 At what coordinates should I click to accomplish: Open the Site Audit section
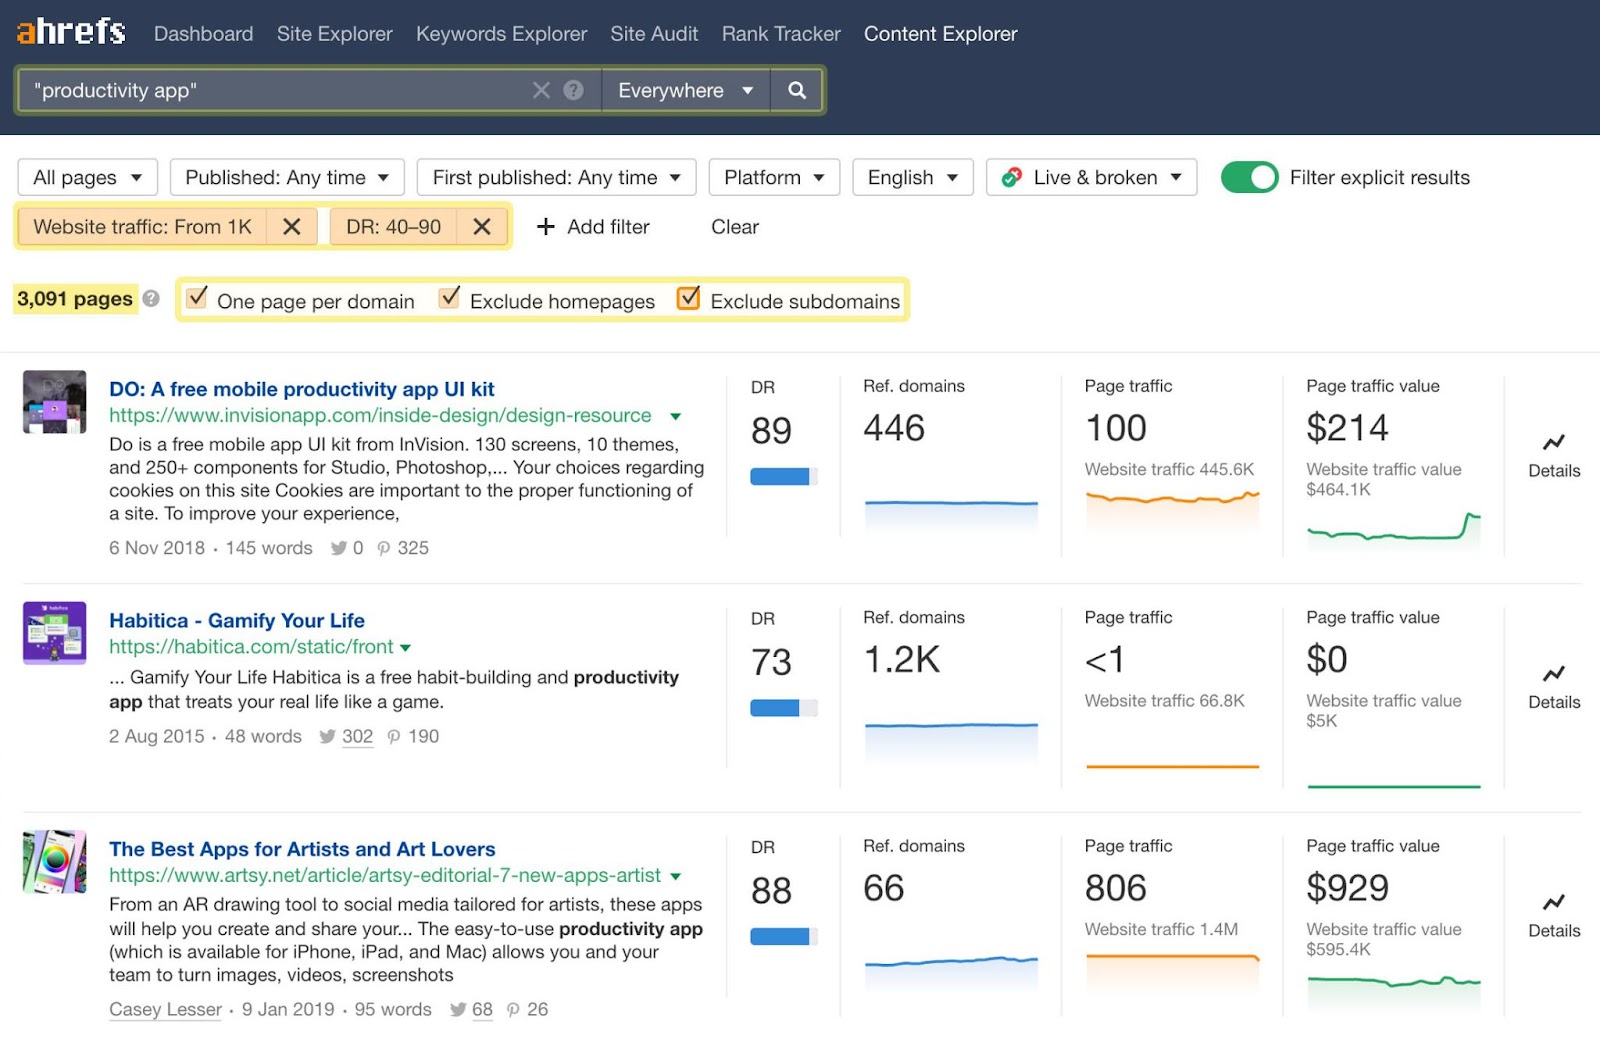pos(653,33)
